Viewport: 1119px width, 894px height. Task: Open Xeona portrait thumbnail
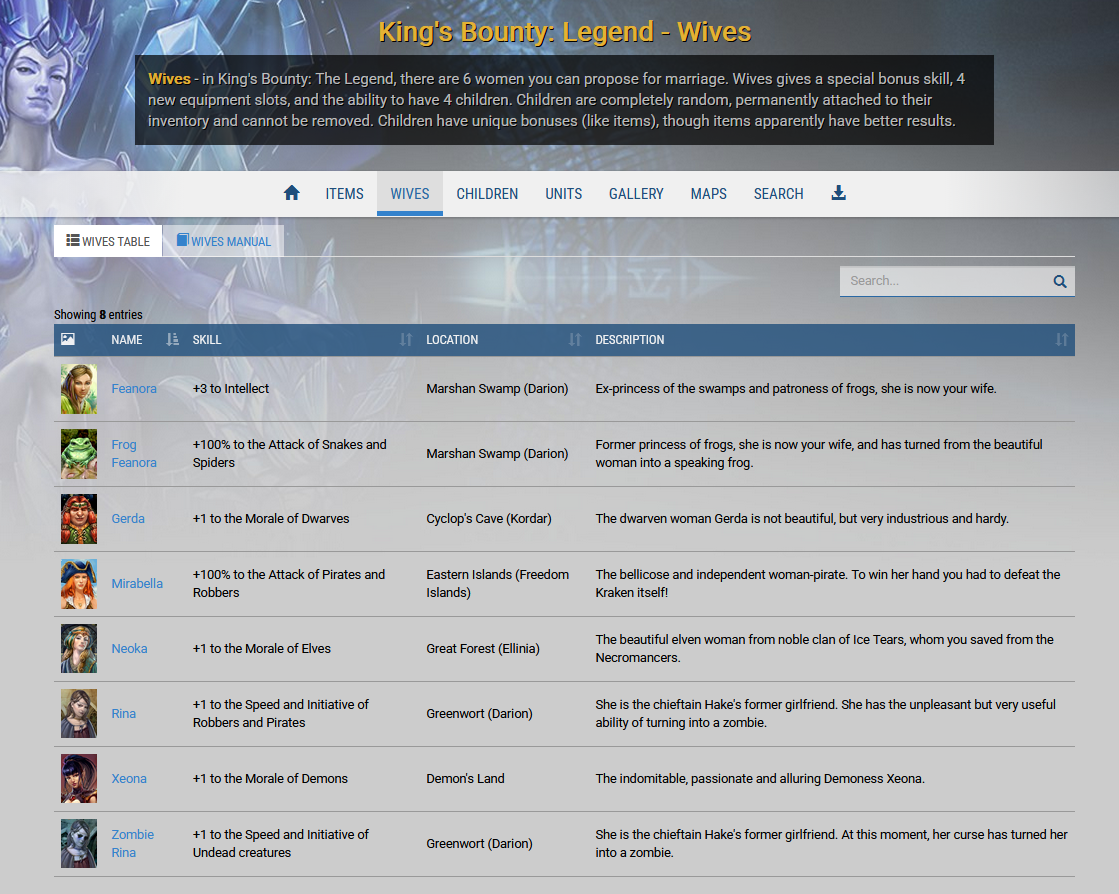click(79, 778)
